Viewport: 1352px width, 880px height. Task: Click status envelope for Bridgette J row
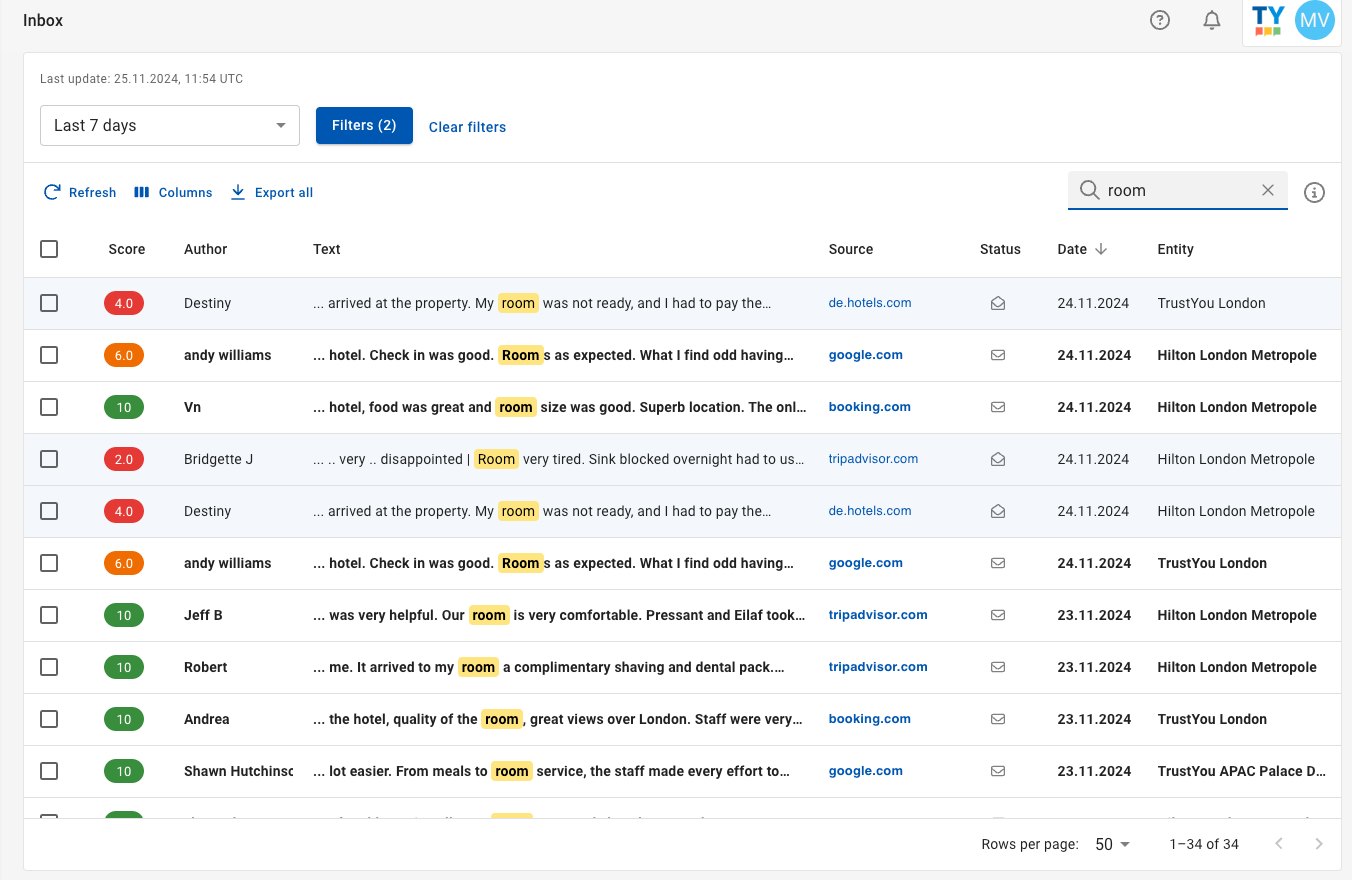point(998,459)
